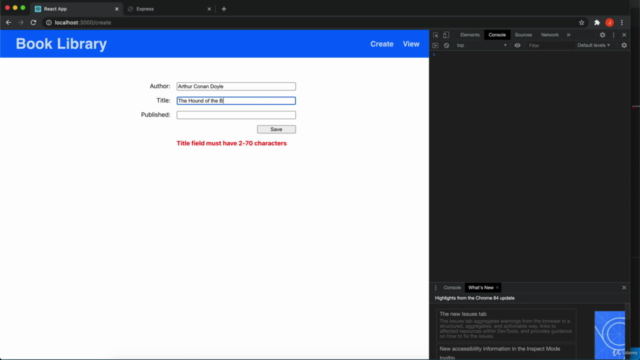Open the Chrome extensions puzzle icon
The height and width of the screenshot is (360, 640).
point(597,22)
